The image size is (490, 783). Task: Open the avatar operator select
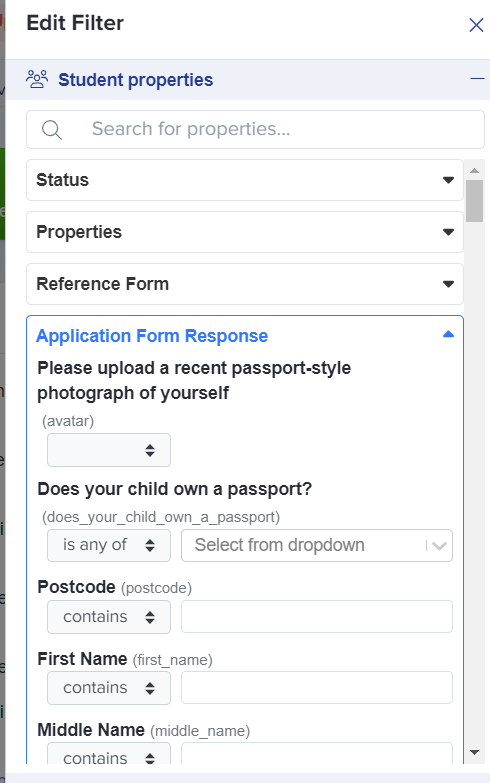109,450
